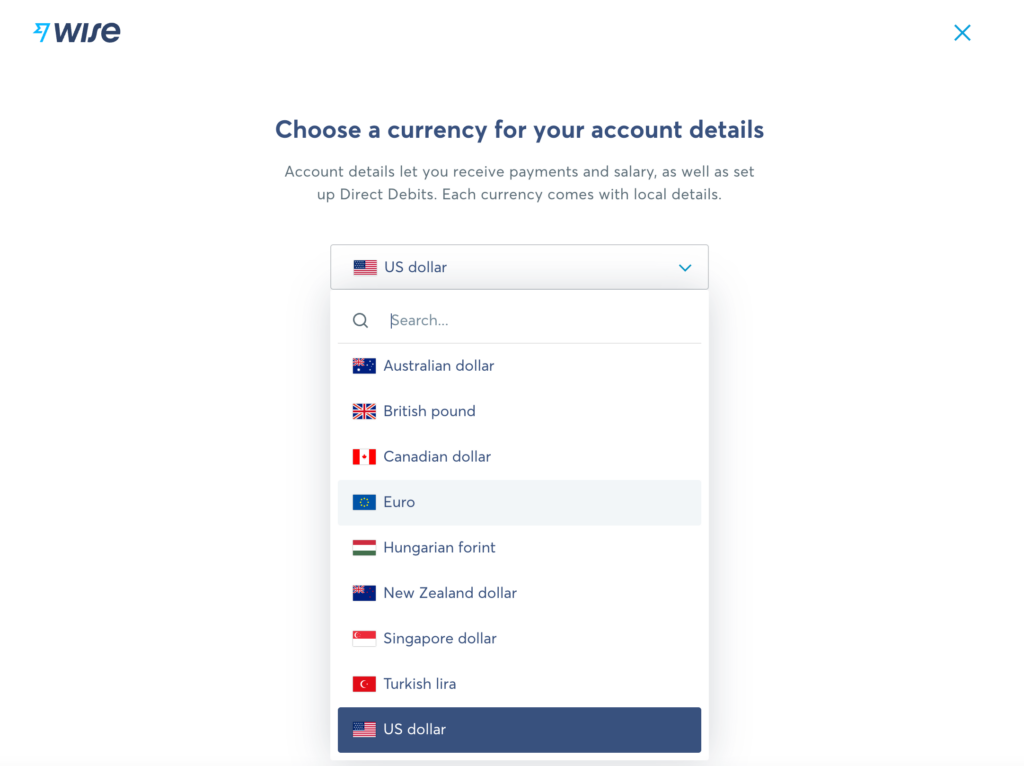Click the Canadian flag icon

coord(364,456)
